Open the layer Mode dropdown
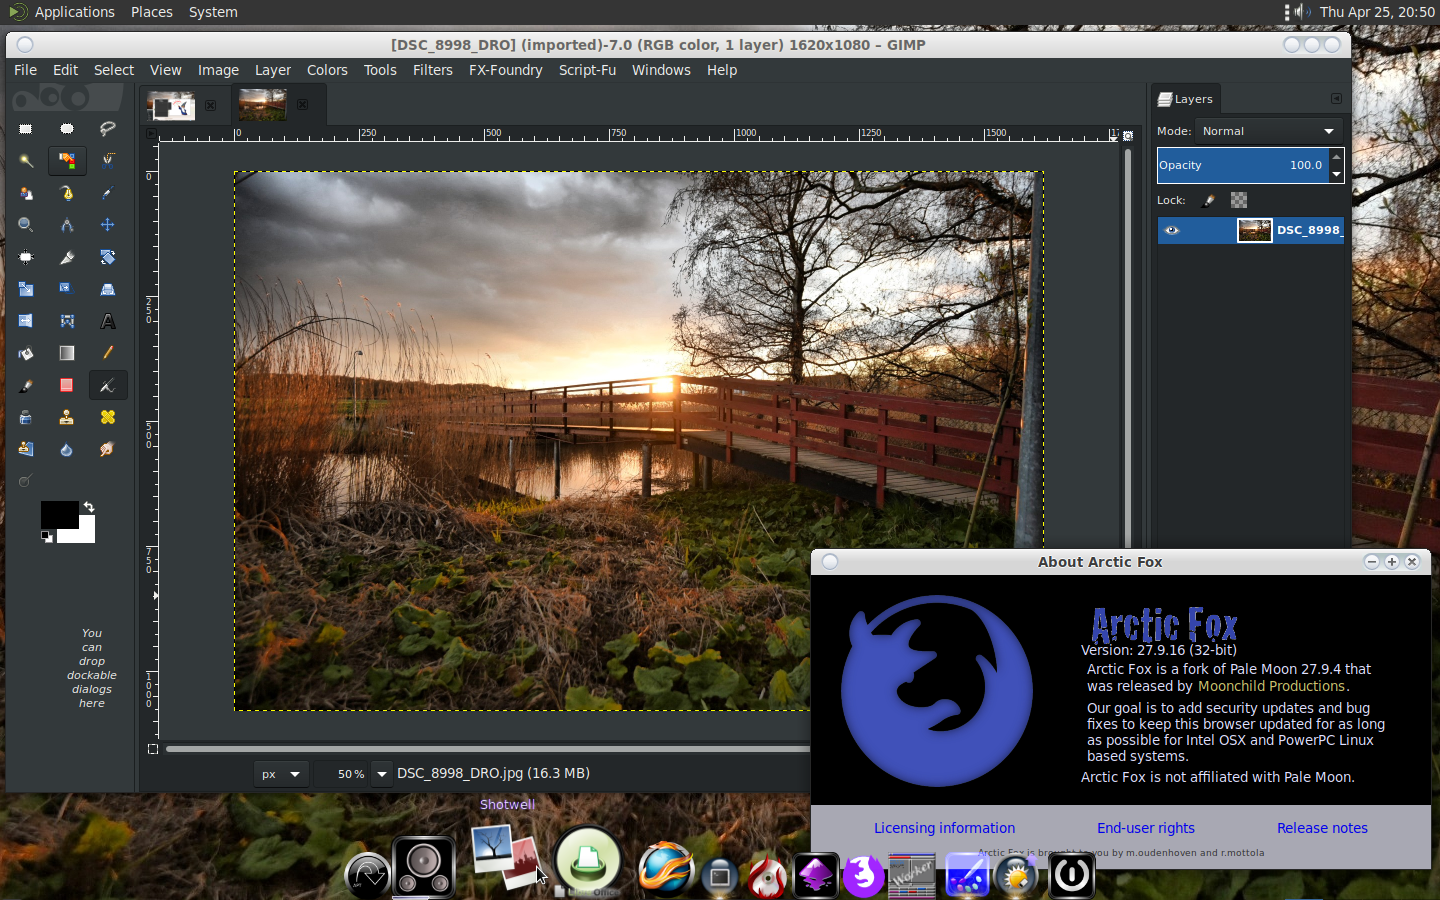This screenshot has width=1440, height=900. [1268, 131]
